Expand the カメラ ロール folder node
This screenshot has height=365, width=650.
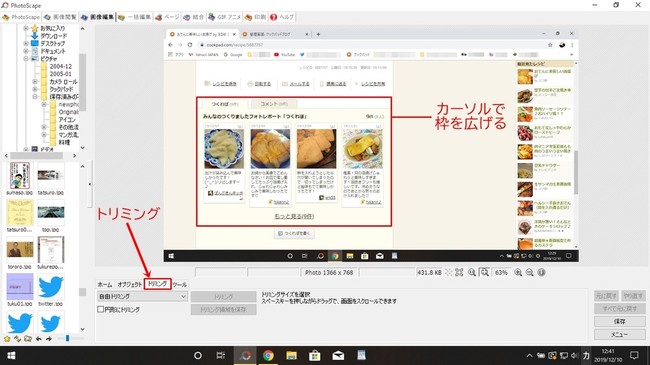point(35,82)
